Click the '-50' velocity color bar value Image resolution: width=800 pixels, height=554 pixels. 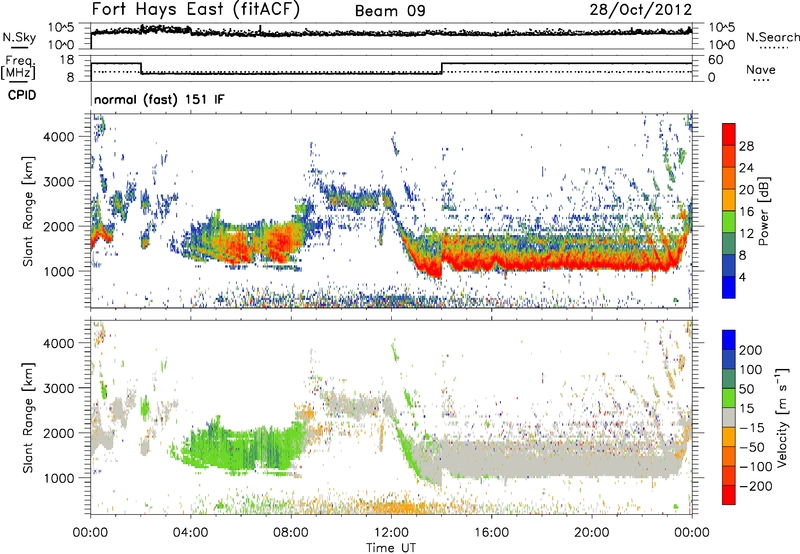(x=752, y=447)
